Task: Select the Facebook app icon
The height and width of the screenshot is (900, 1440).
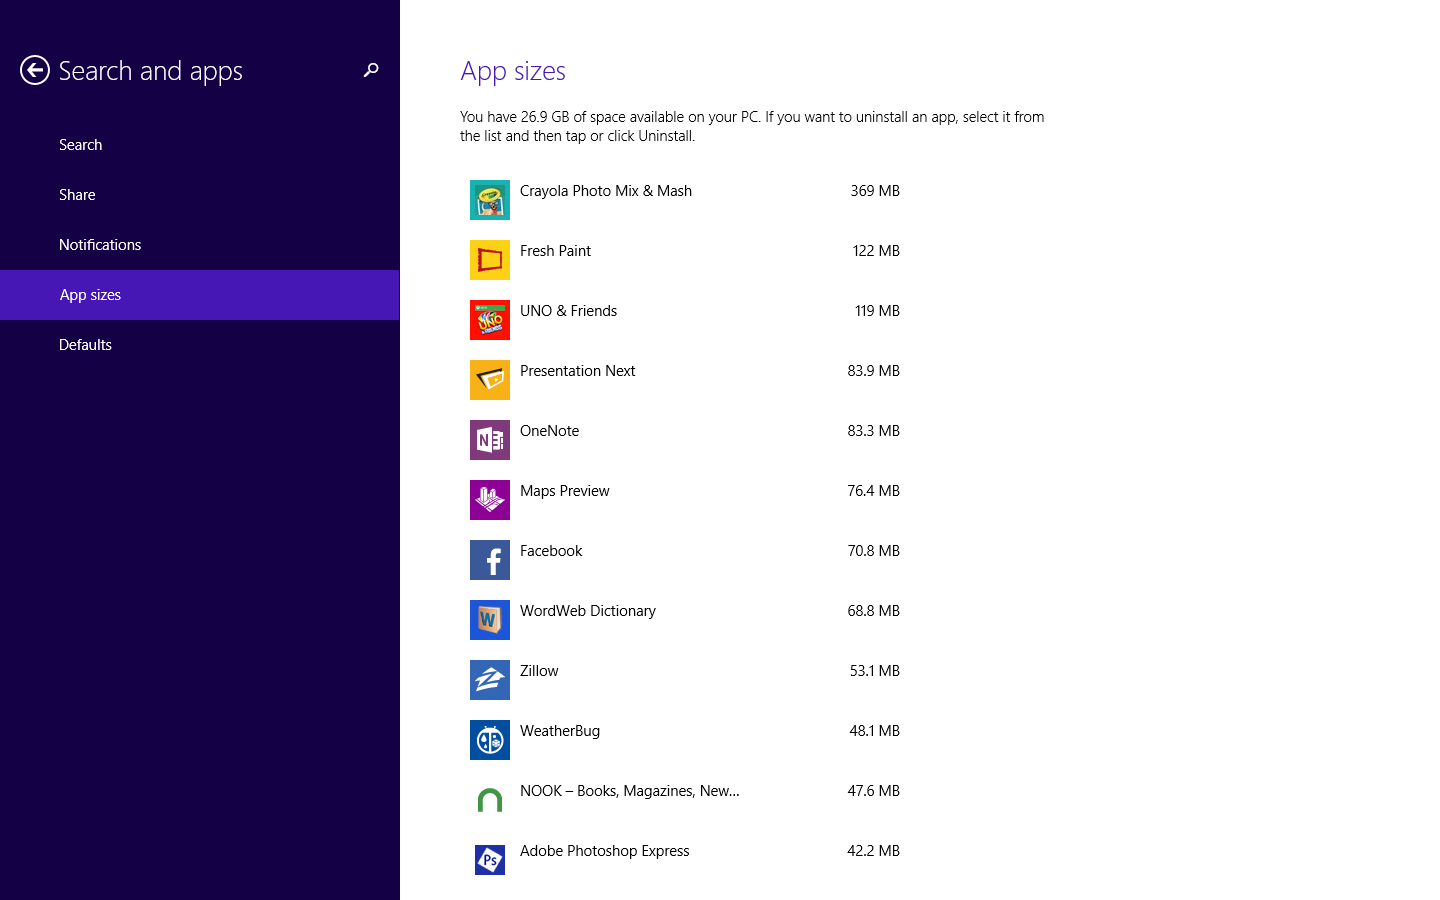Action: point(490,560)
